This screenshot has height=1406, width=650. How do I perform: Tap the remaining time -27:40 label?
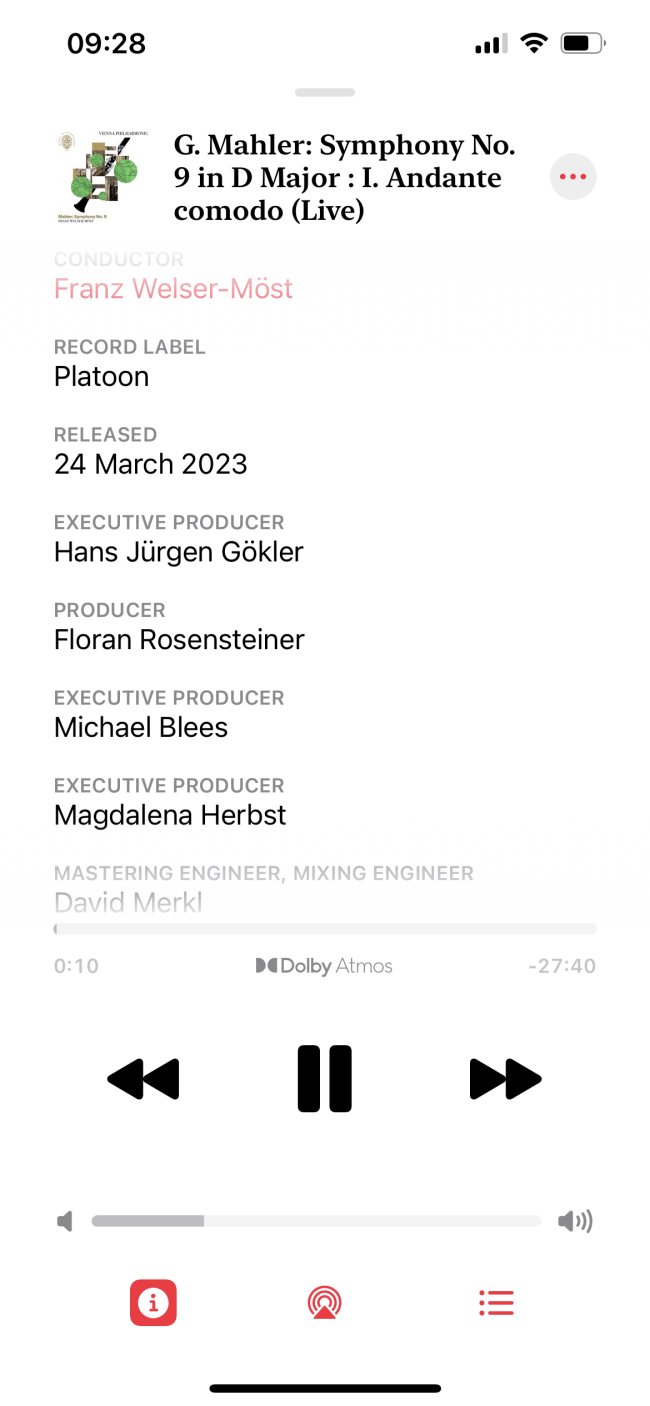[x=562, y=966]
